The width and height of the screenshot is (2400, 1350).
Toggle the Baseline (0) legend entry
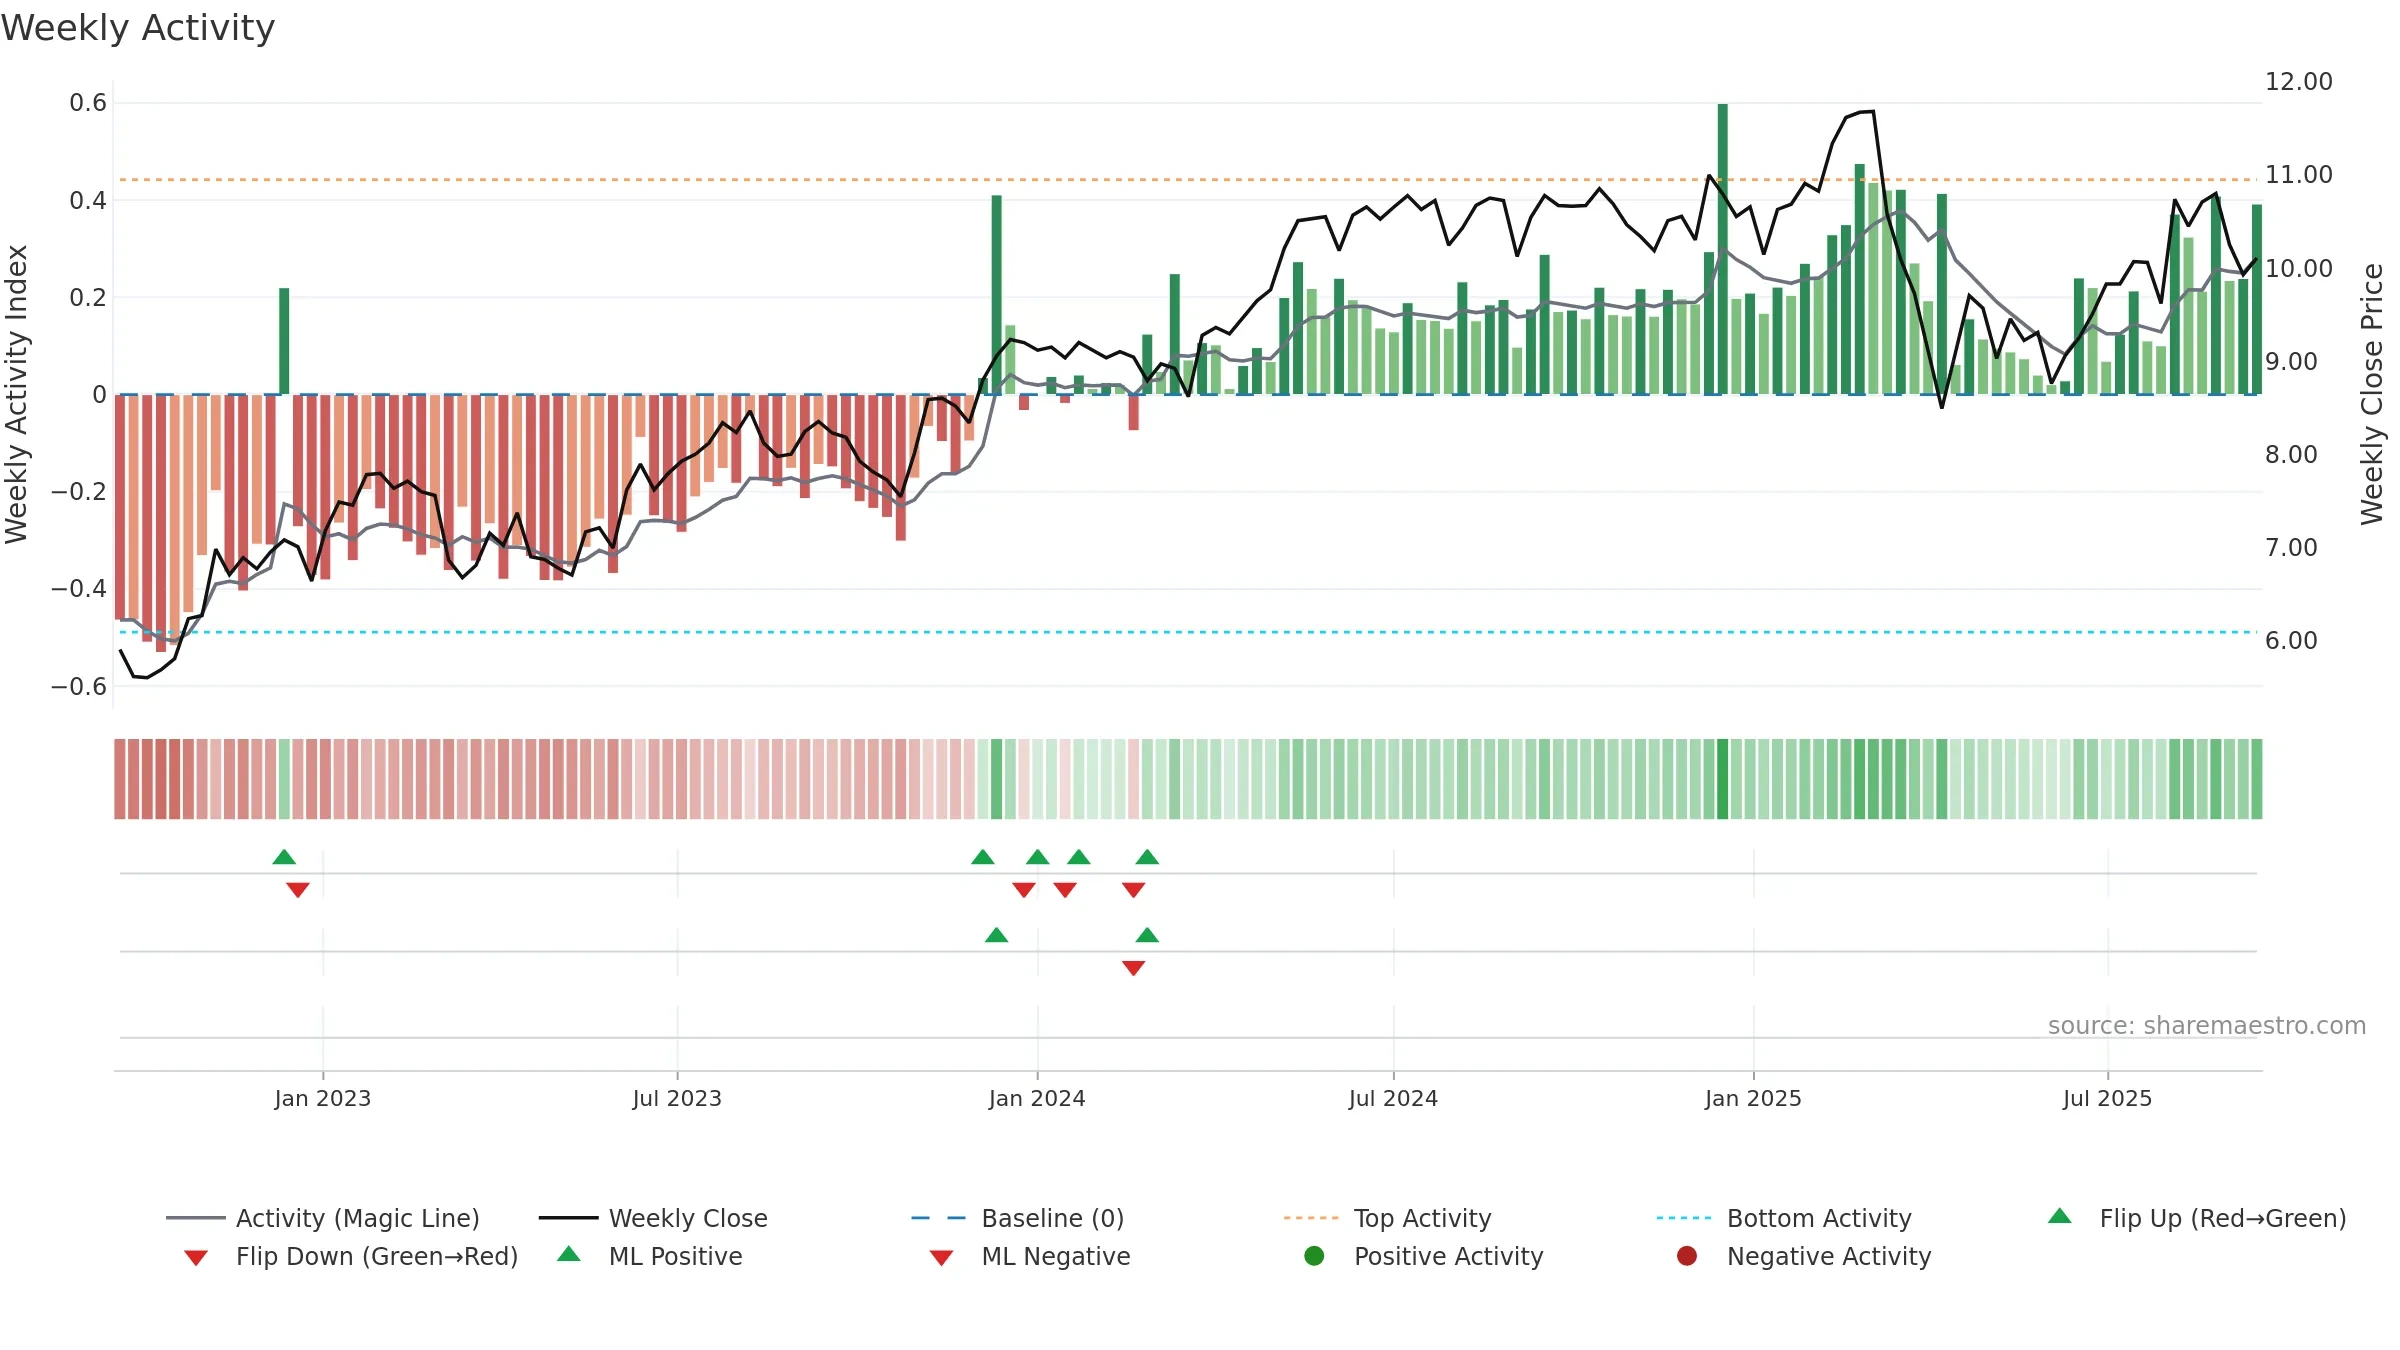point(1018,1218)
